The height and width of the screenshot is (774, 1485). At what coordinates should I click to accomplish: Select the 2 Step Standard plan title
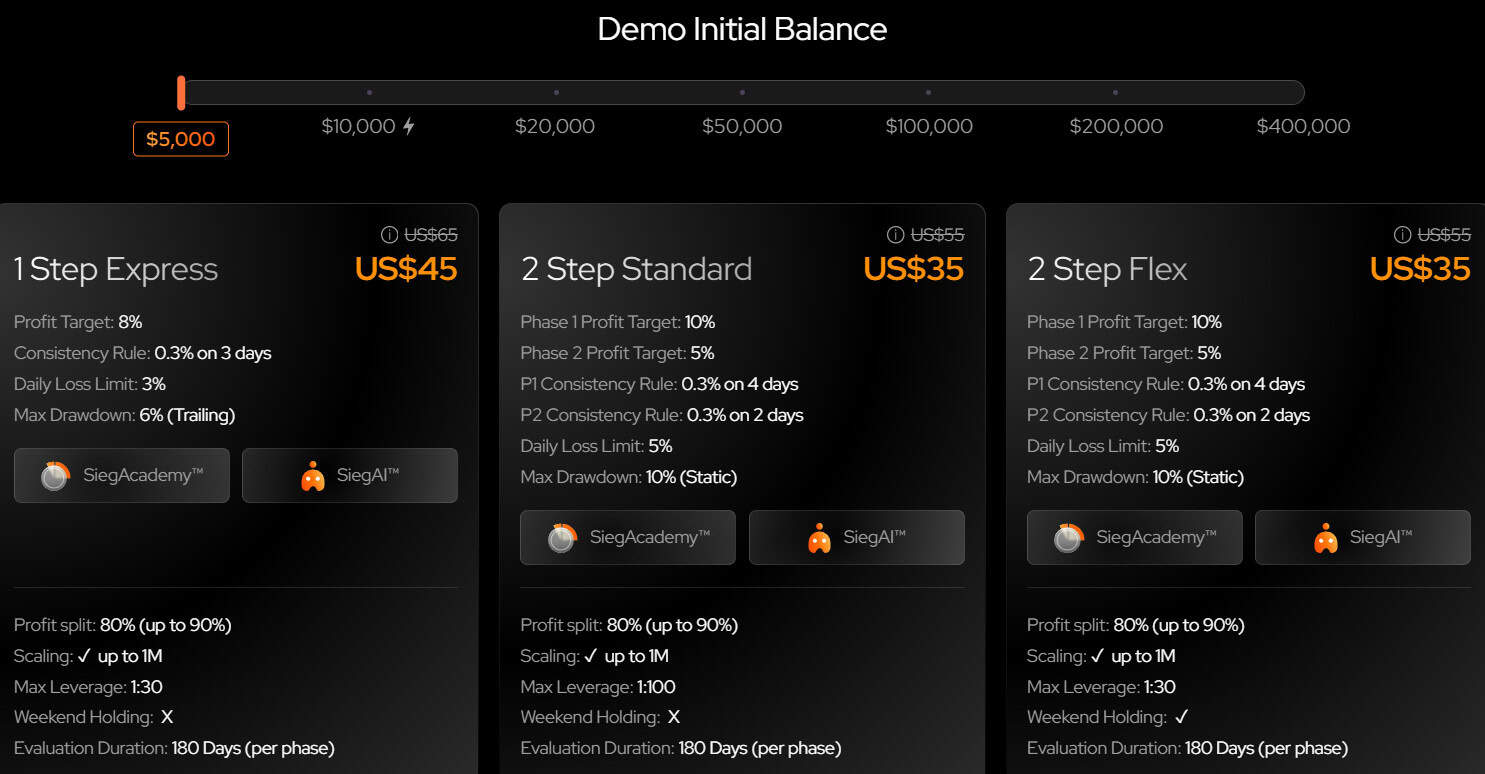click(x=636, y=269)
